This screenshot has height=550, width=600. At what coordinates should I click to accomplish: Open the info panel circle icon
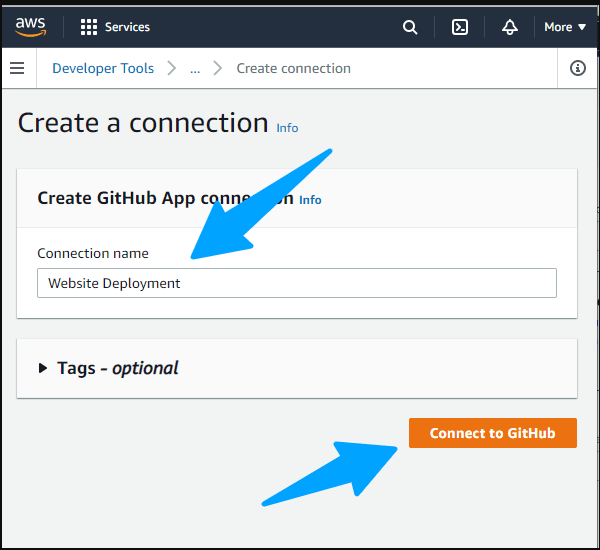pos(577,68)
